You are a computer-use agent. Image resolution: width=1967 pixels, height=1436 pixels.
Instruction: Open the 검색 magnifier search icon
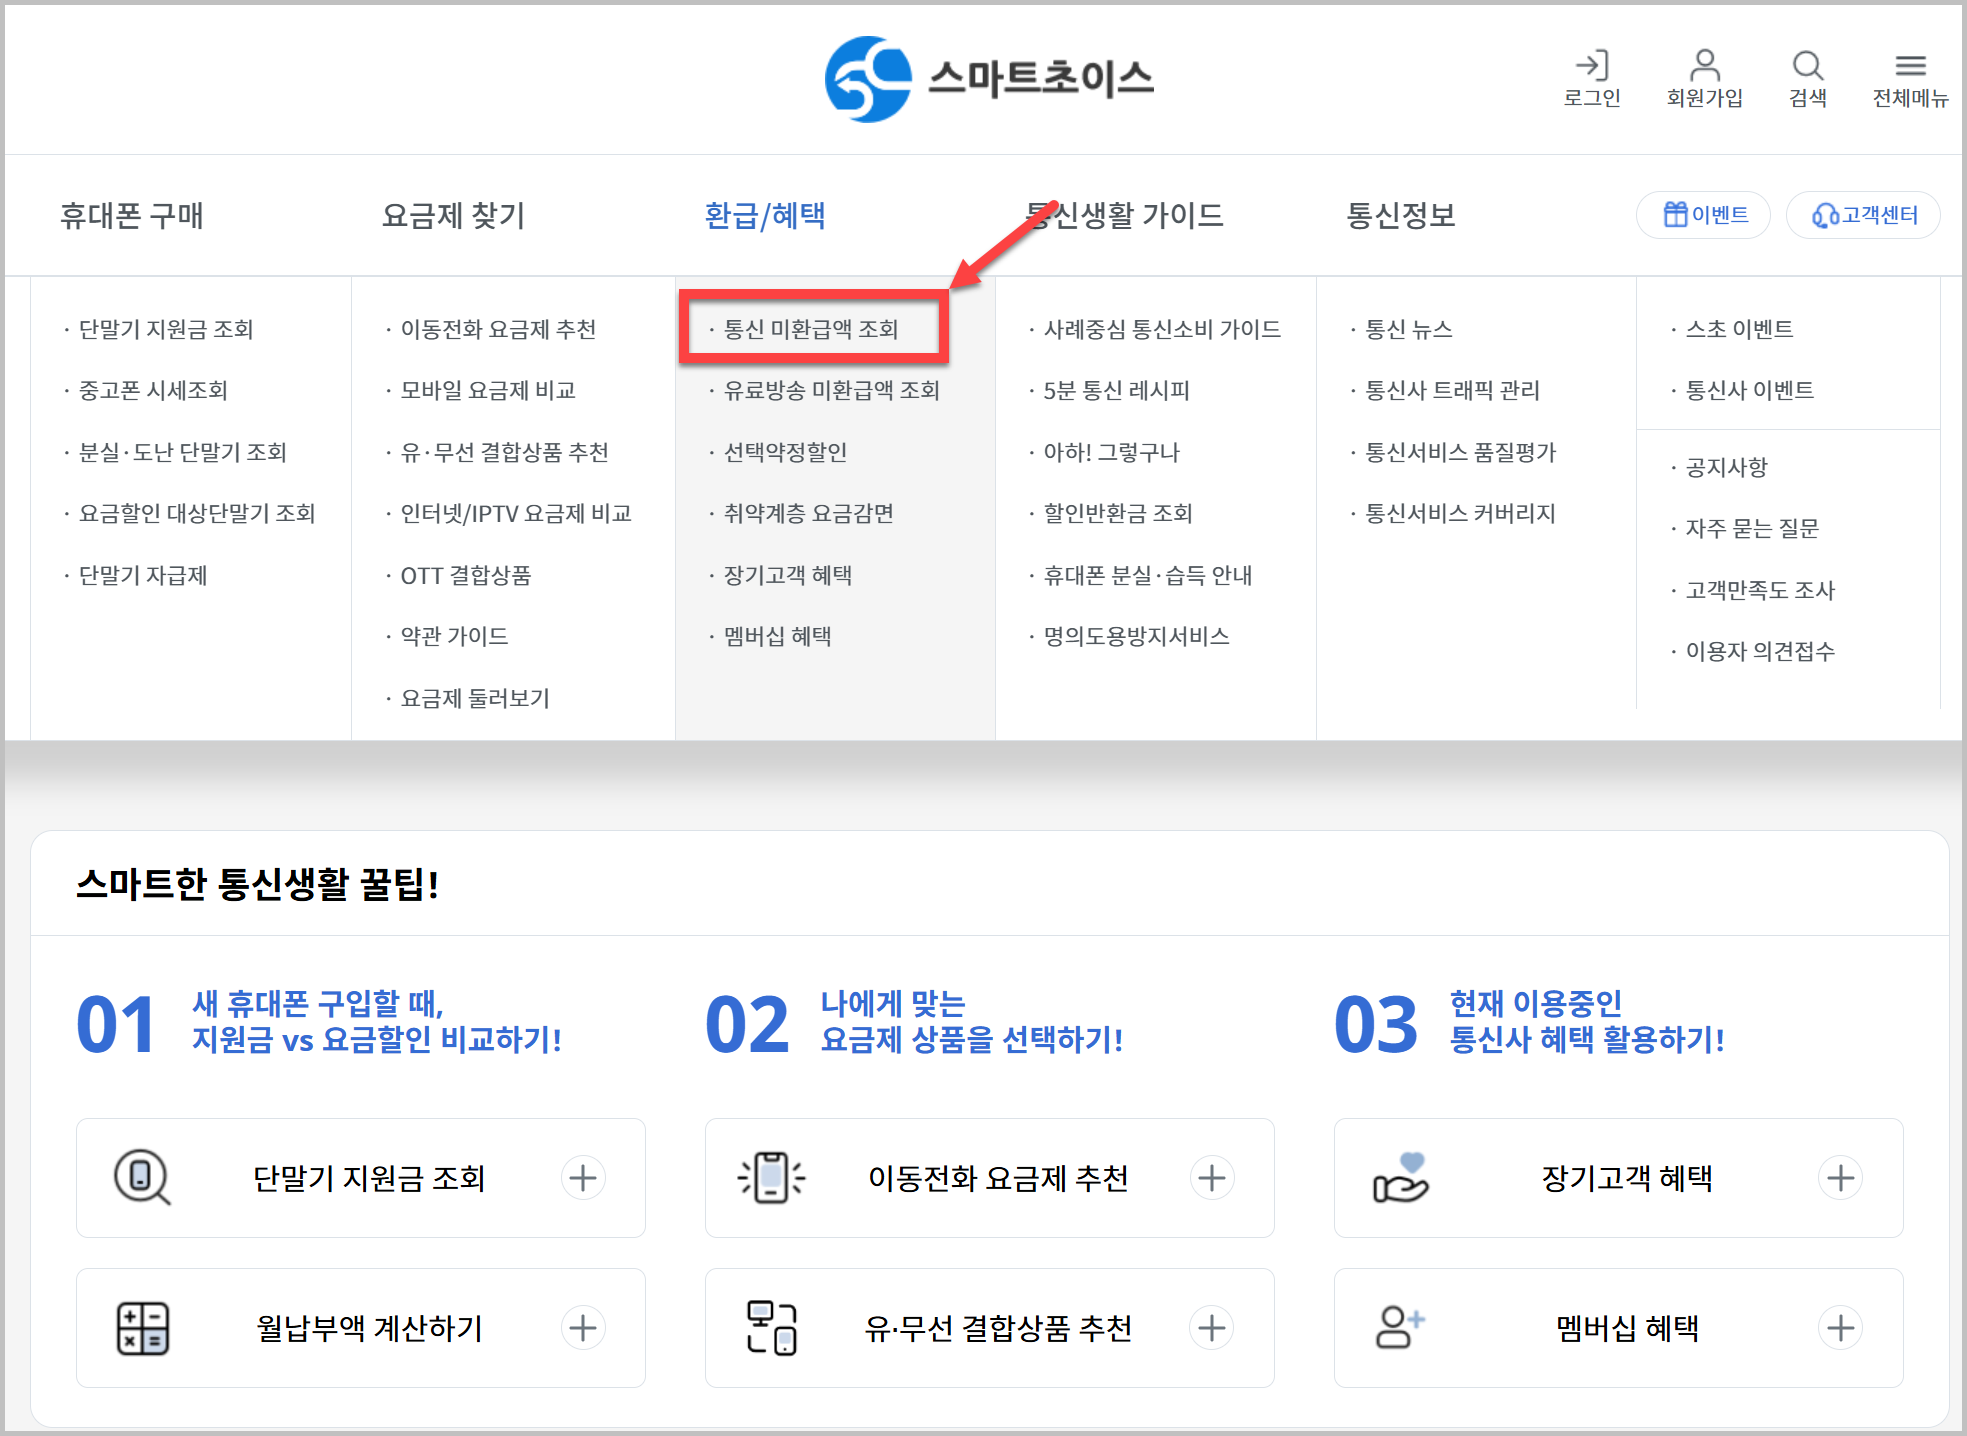click(x=1807, y=66)
